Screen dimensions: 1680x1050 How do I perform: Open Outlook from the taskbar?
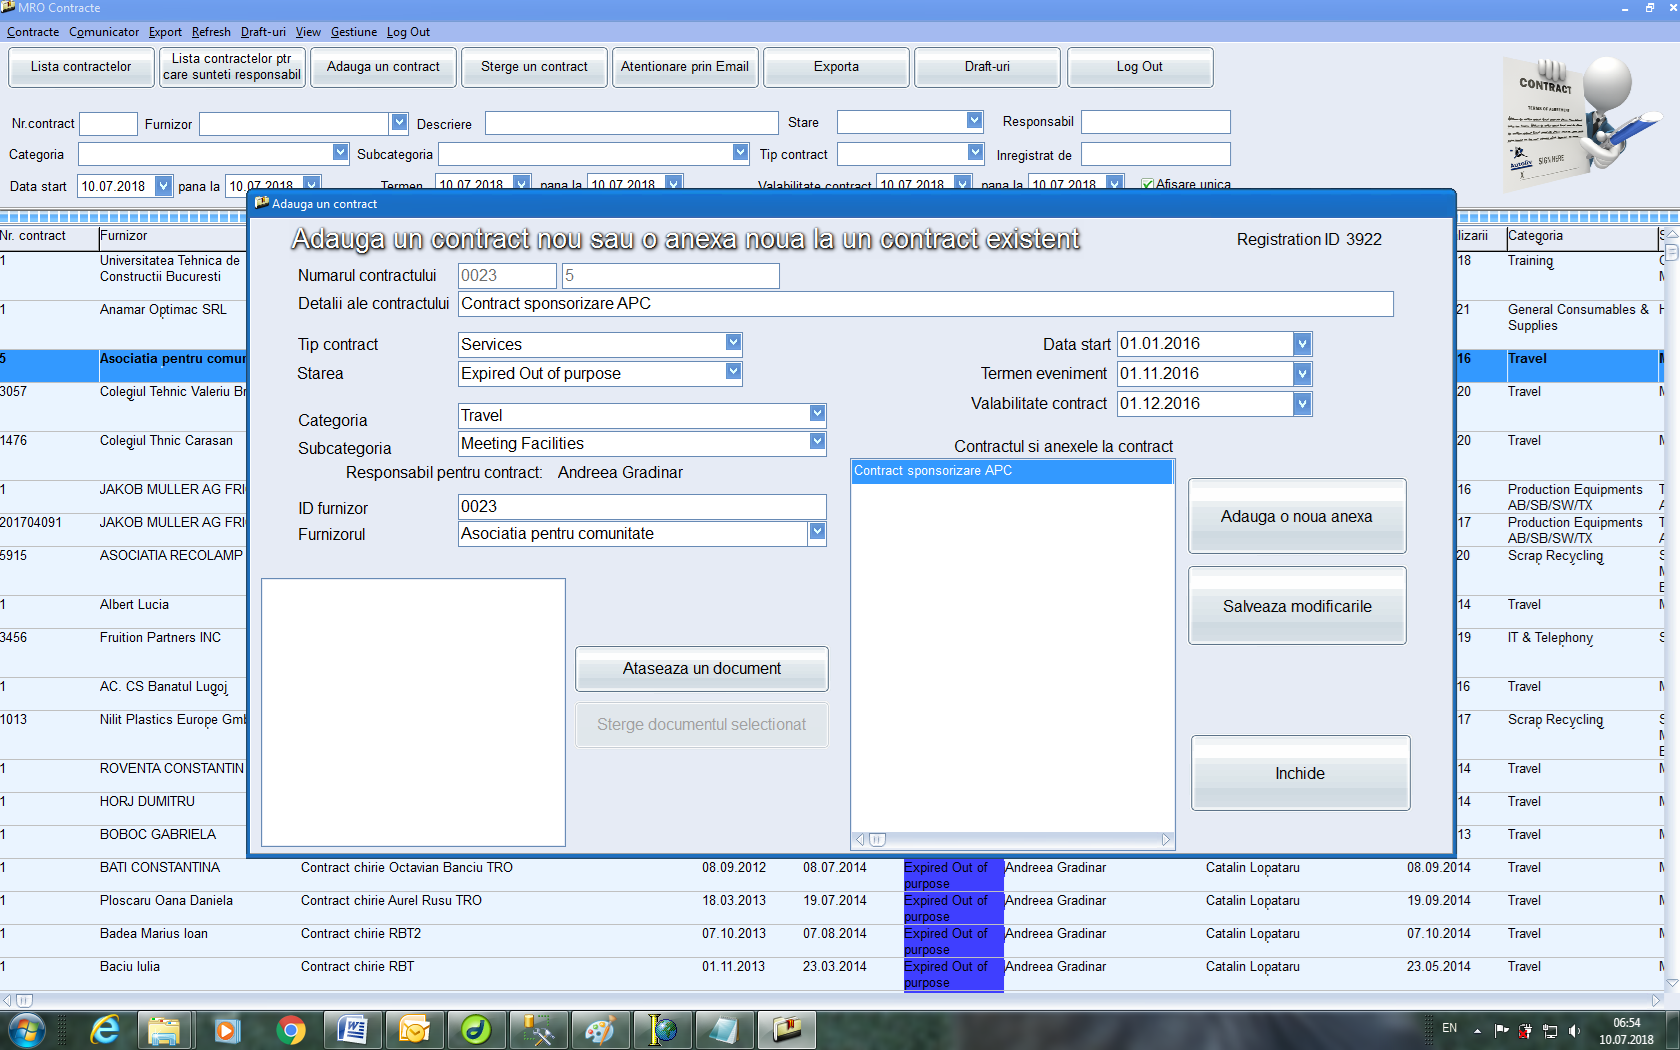click(414, 1029)
